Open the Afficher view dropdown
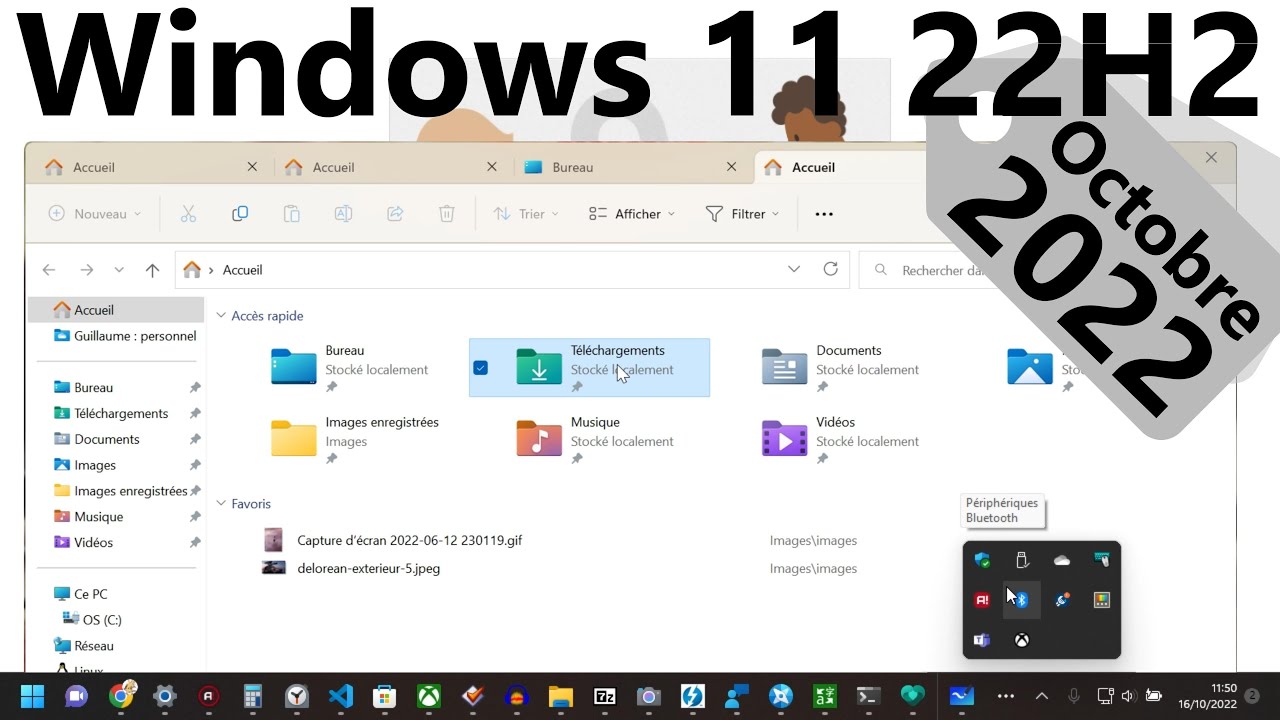Viewport: 1280px width, 720px height. coord(632,214)
